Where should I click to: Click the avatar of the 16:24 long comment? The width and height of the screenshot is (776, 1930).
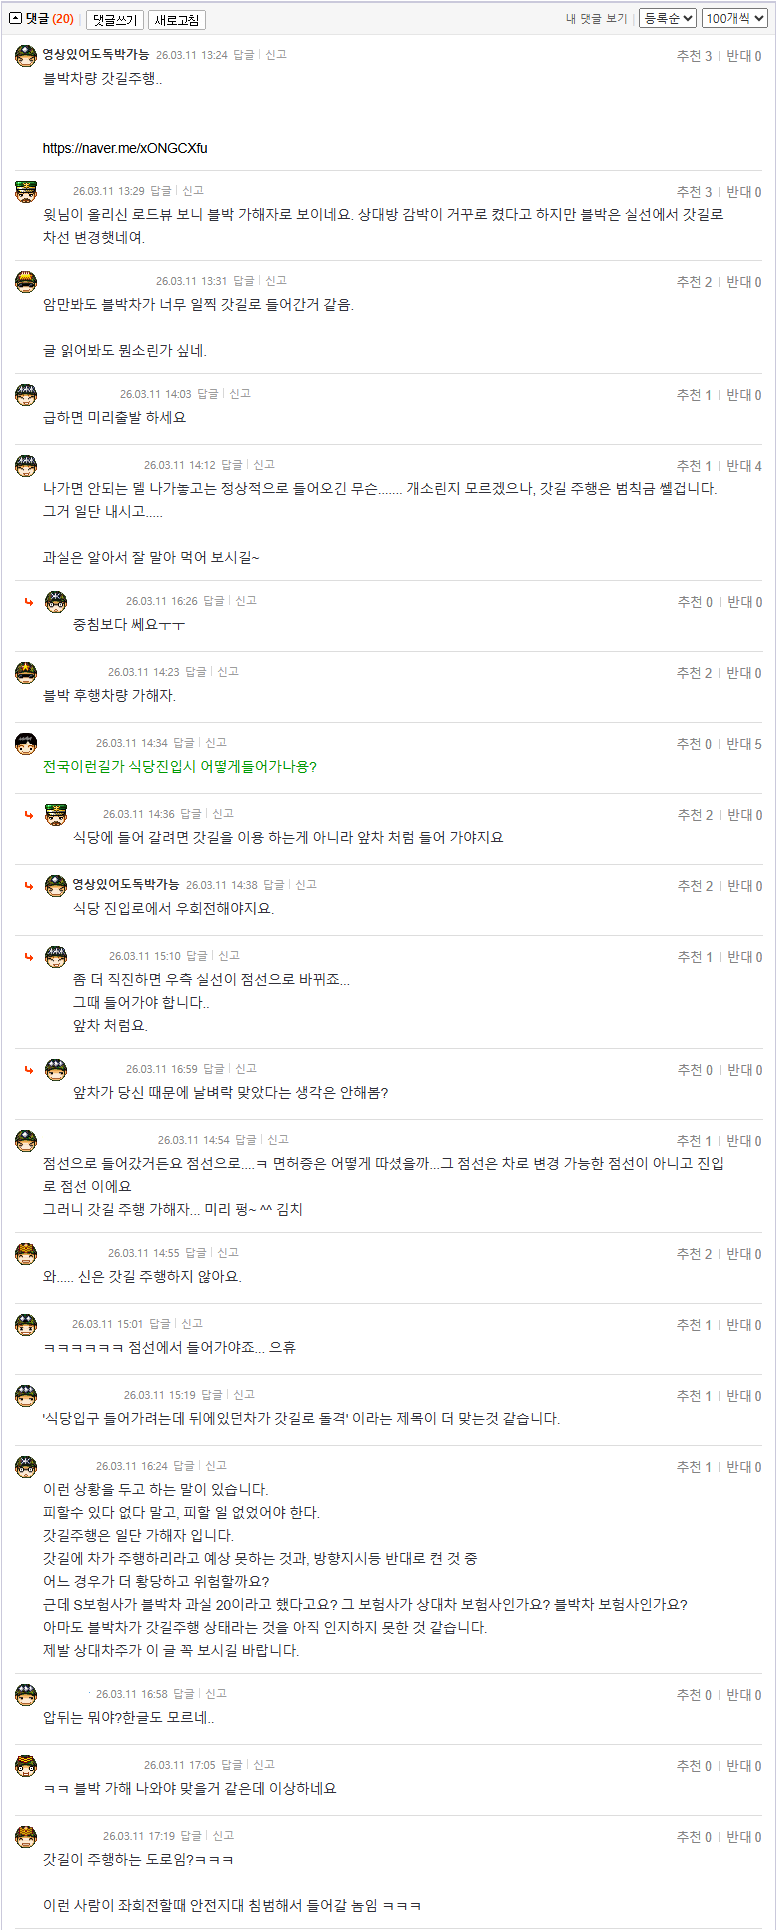coord(26,1467)
